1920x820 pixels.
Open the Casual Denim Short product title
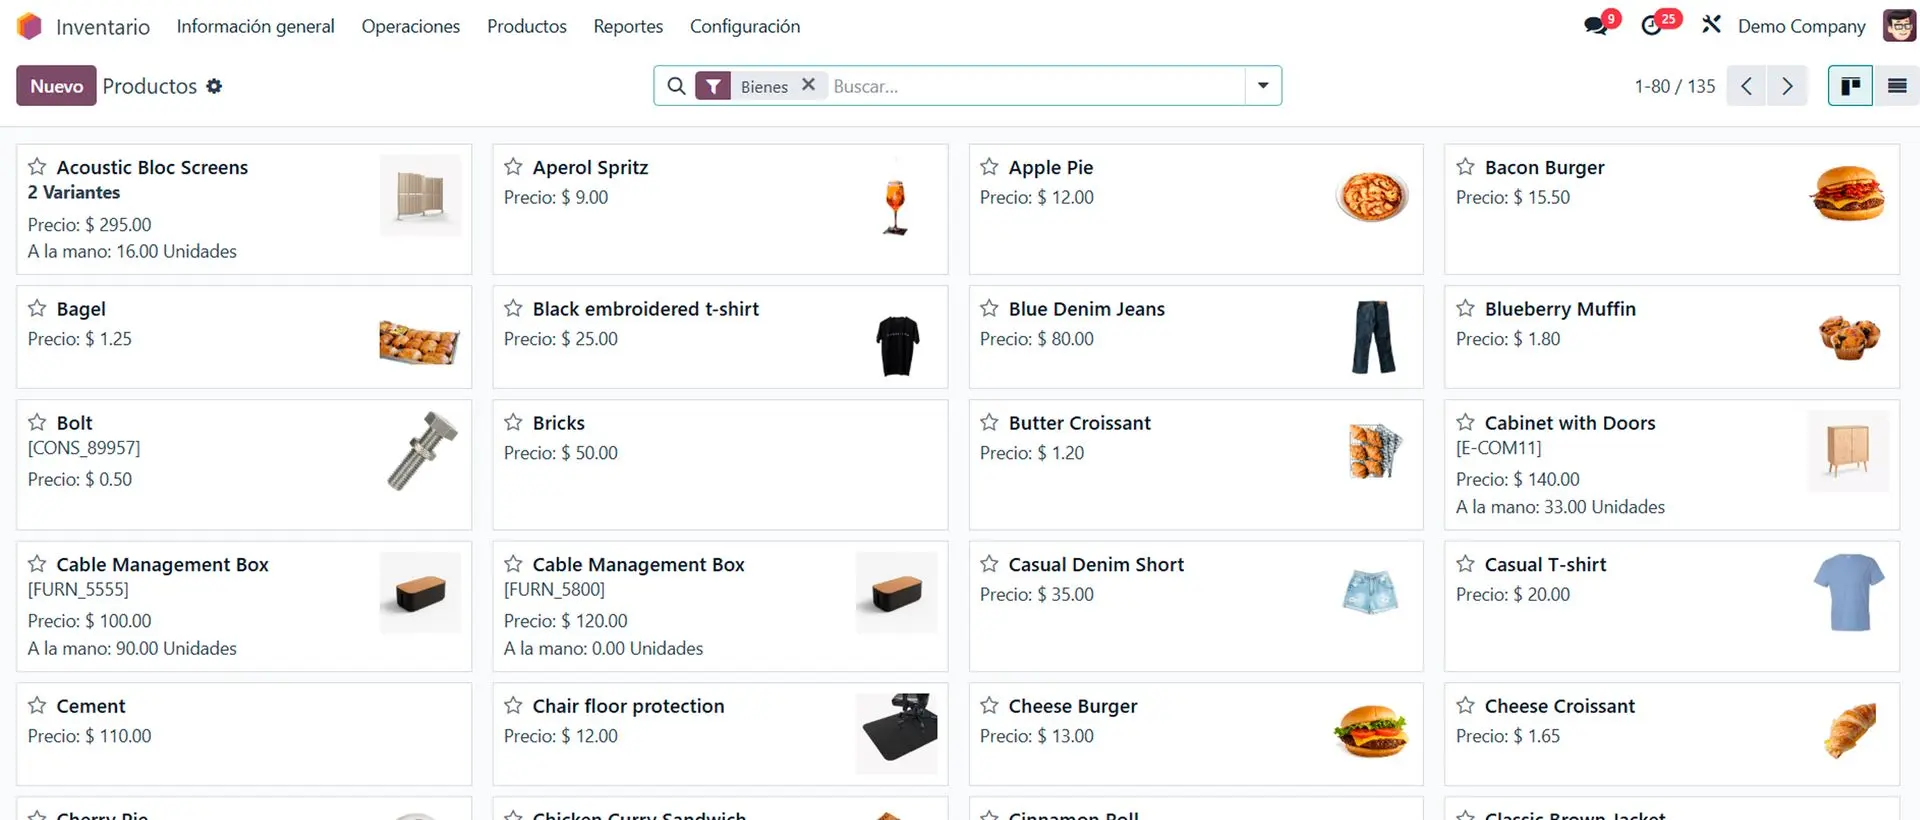(x=1096, y=565)
